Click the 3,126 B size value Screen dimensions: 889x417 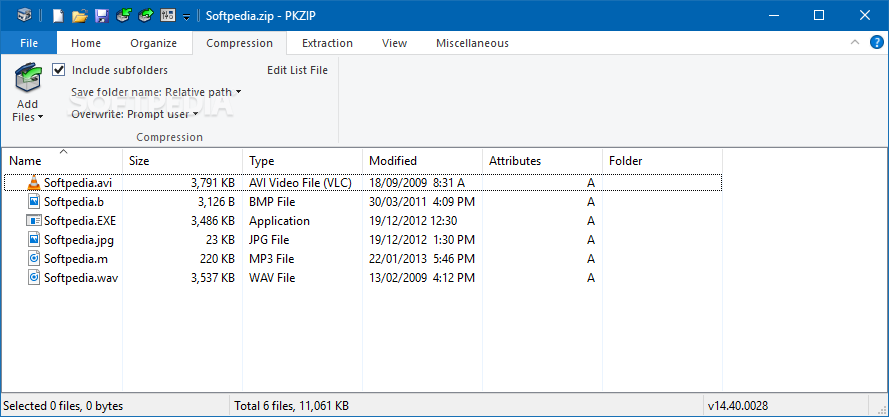point(217,202)
